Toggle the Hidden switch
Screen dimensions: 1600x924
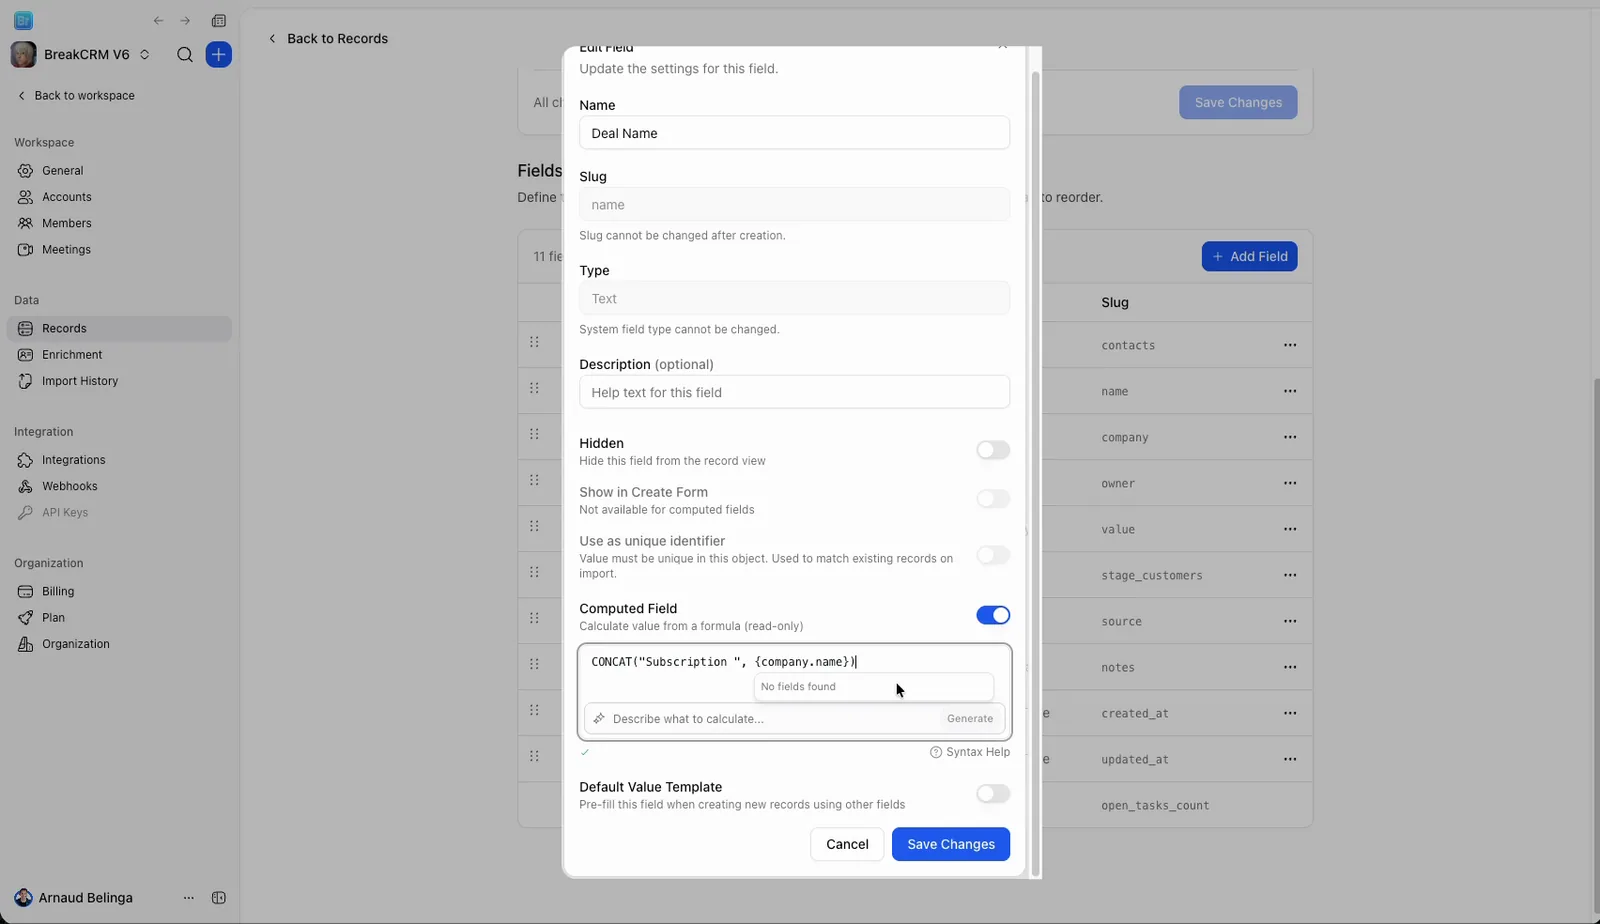993,450
